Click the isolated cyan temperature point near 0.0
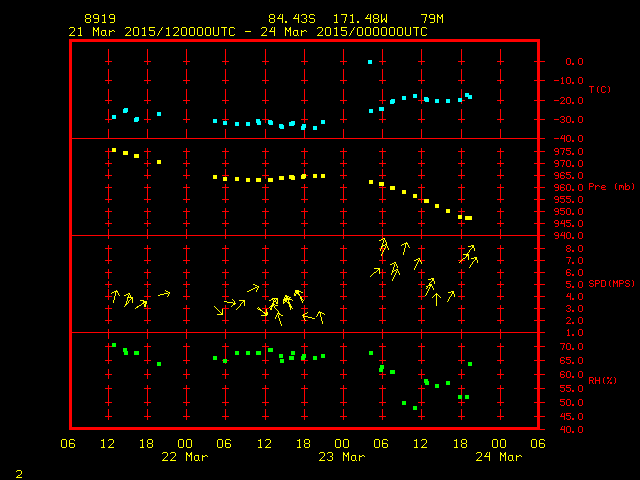 coord(370,62)
